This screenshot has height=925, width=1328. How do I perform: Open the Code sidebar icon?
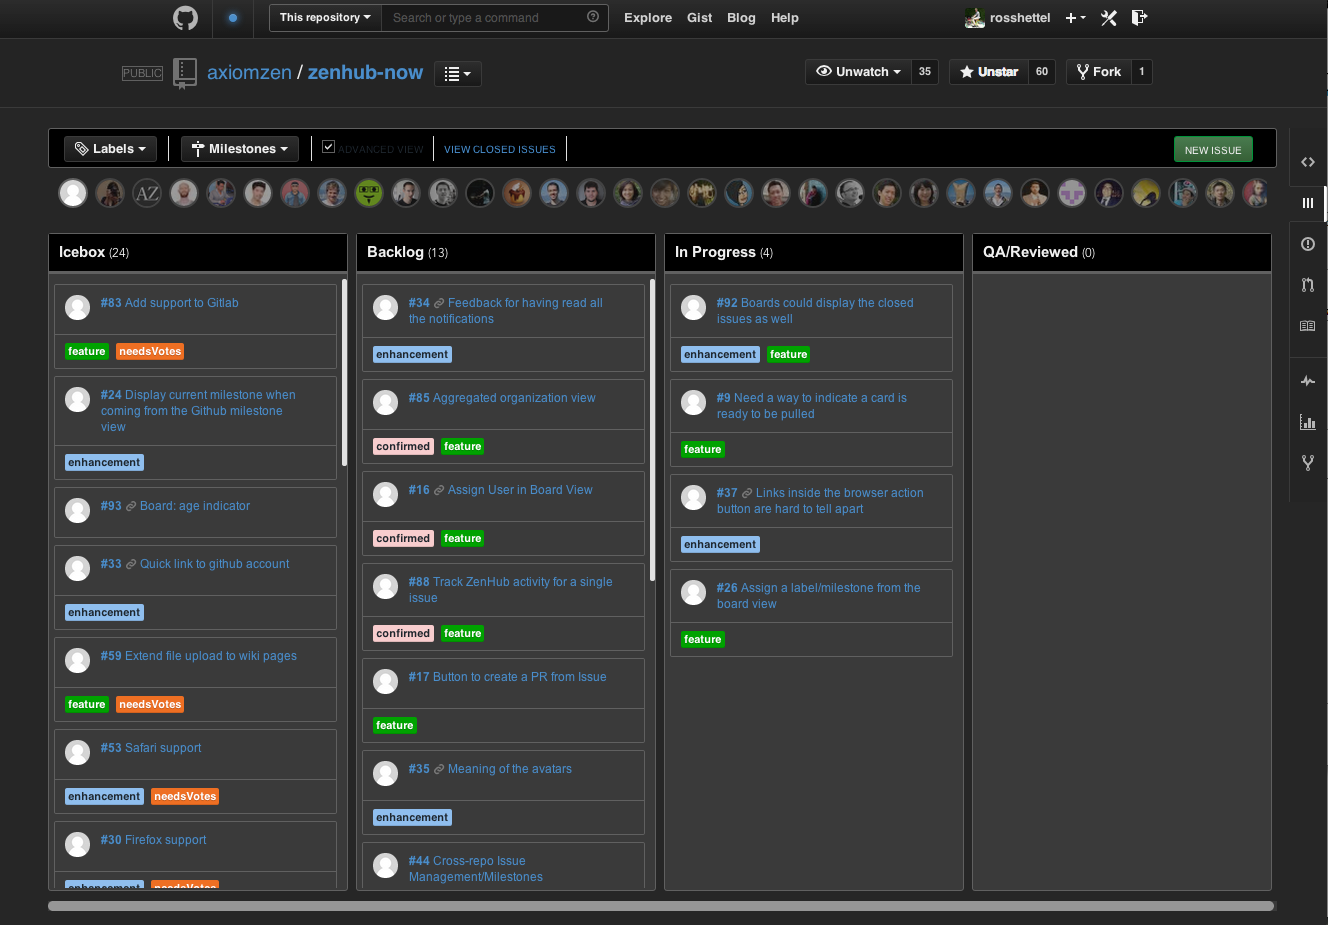pos(1308,162)
